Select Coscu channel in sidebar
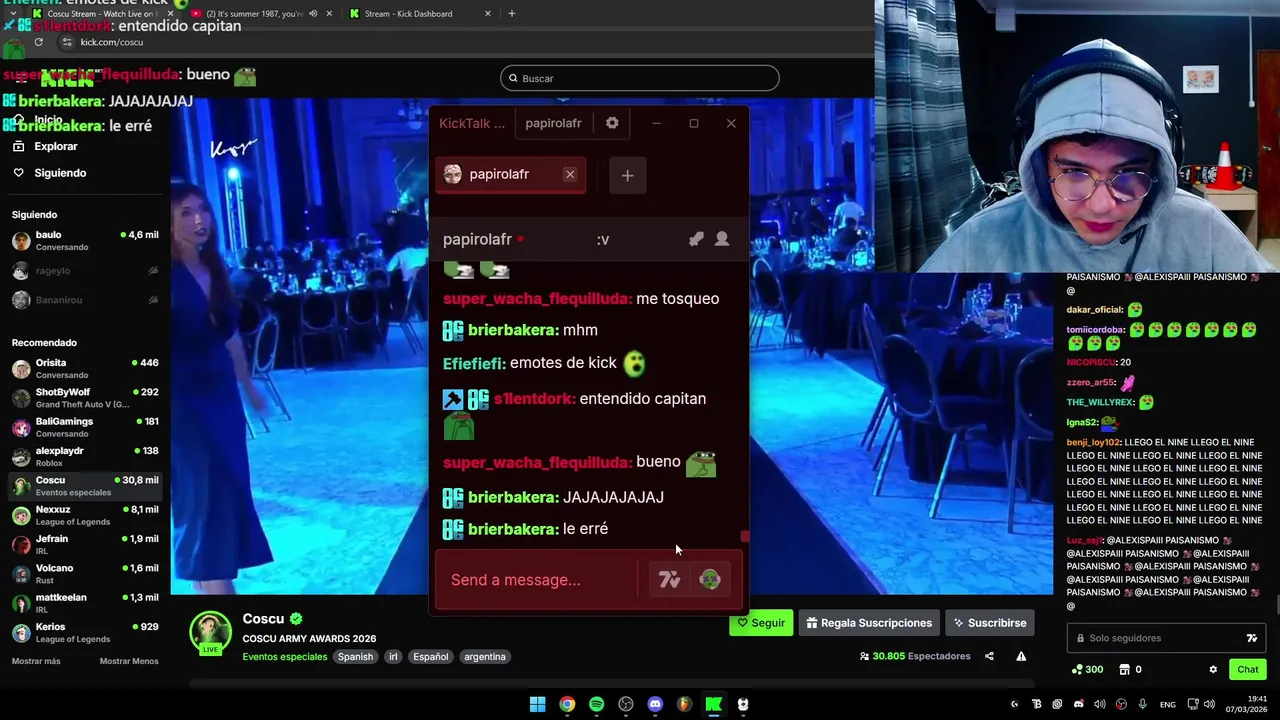Viewport: 1280px width, 720px height. (x=85, y=486)
